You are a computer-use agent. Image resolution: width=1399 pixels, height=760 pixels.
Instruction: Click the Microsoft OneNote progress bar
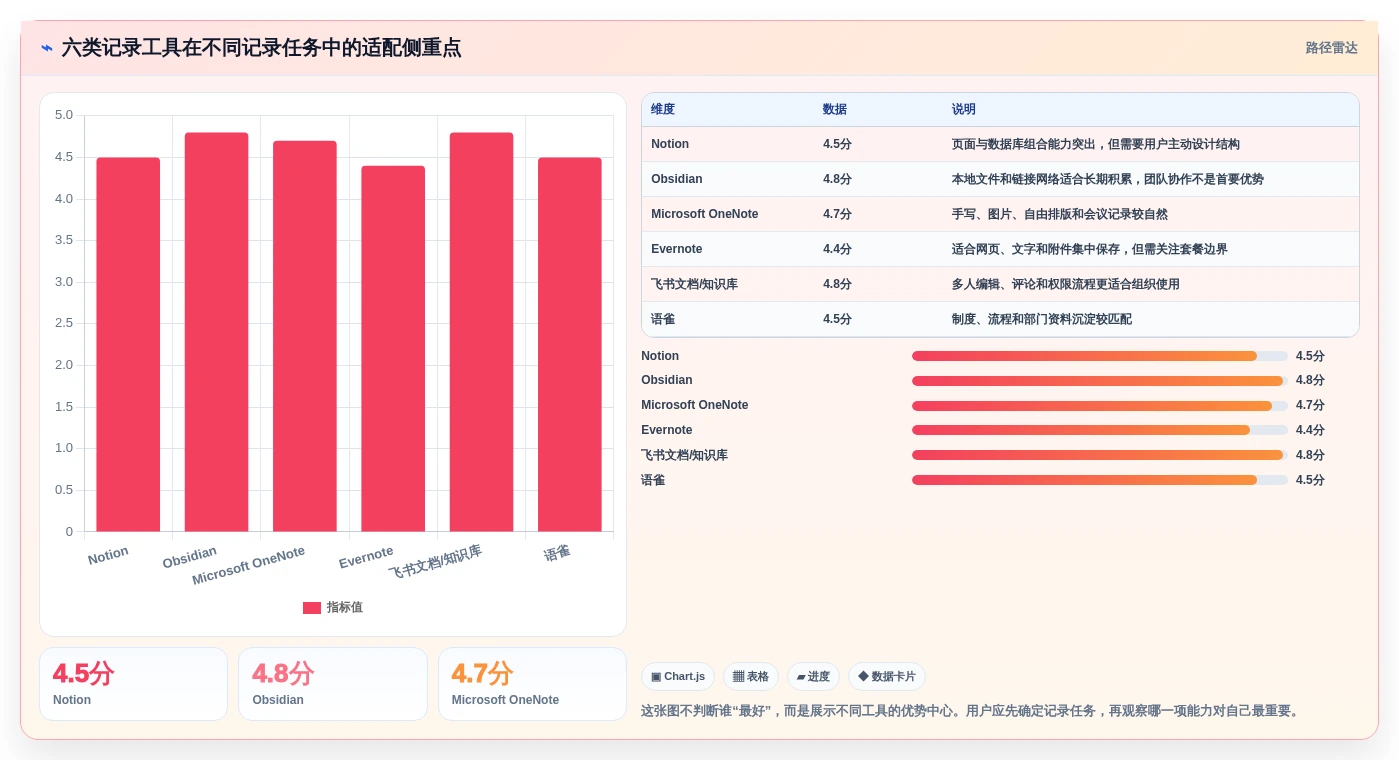click(1100, 406)
